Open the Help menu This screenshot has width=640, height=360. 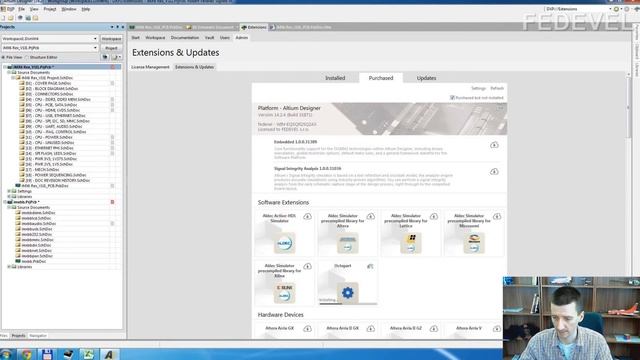(86, 9)
